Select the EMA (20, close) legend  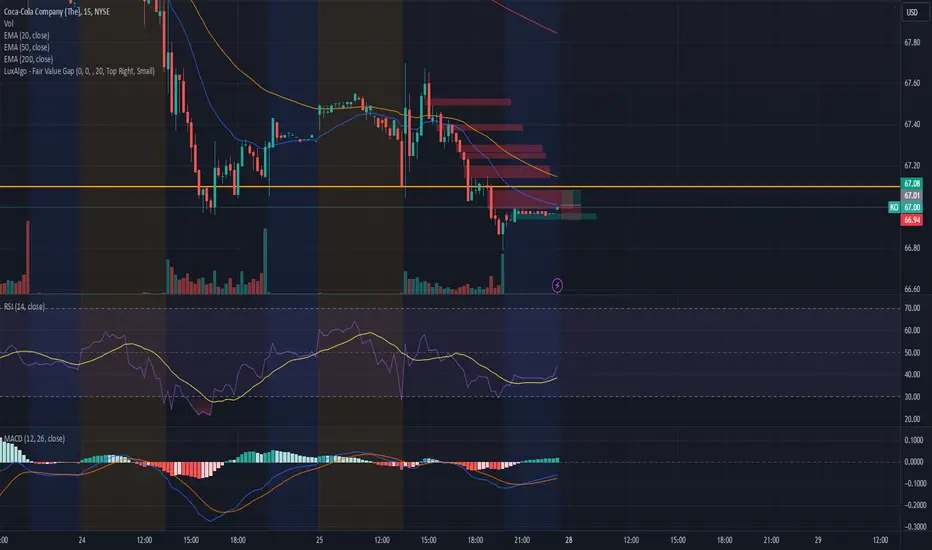(x=27, y=35)
